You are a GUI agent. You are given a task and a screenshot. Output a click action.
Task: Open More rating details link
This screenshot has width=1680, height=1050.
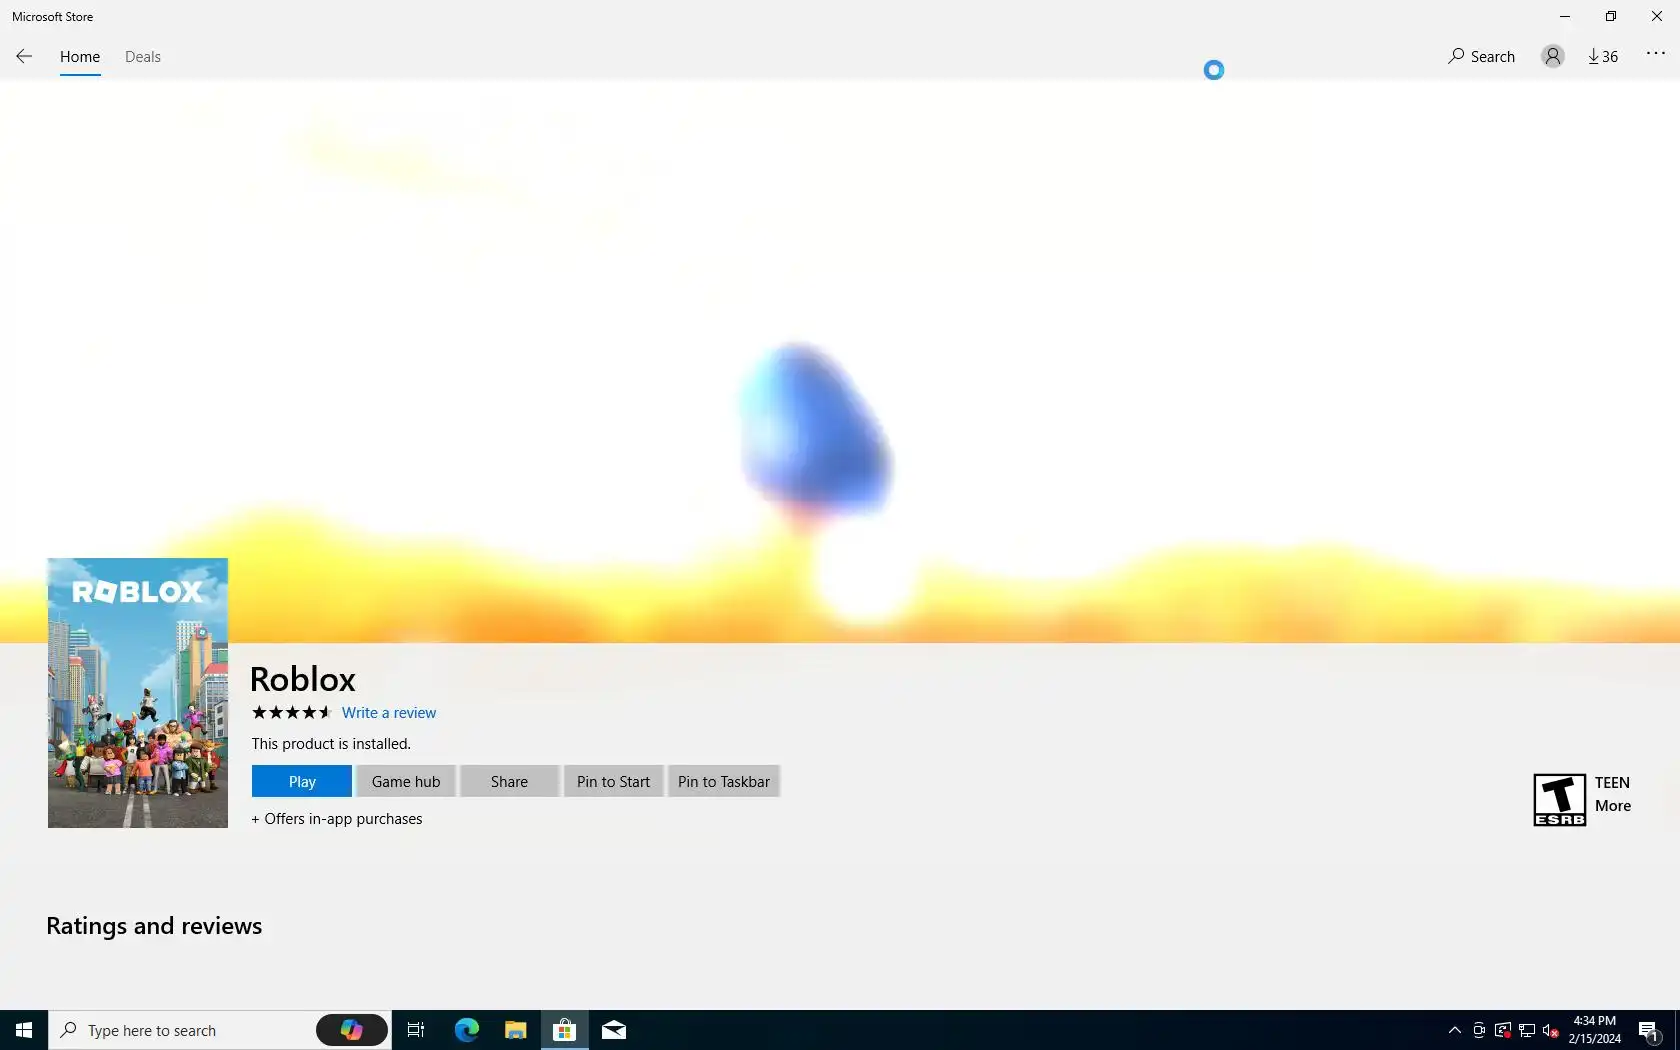[x=1613, y=806]
